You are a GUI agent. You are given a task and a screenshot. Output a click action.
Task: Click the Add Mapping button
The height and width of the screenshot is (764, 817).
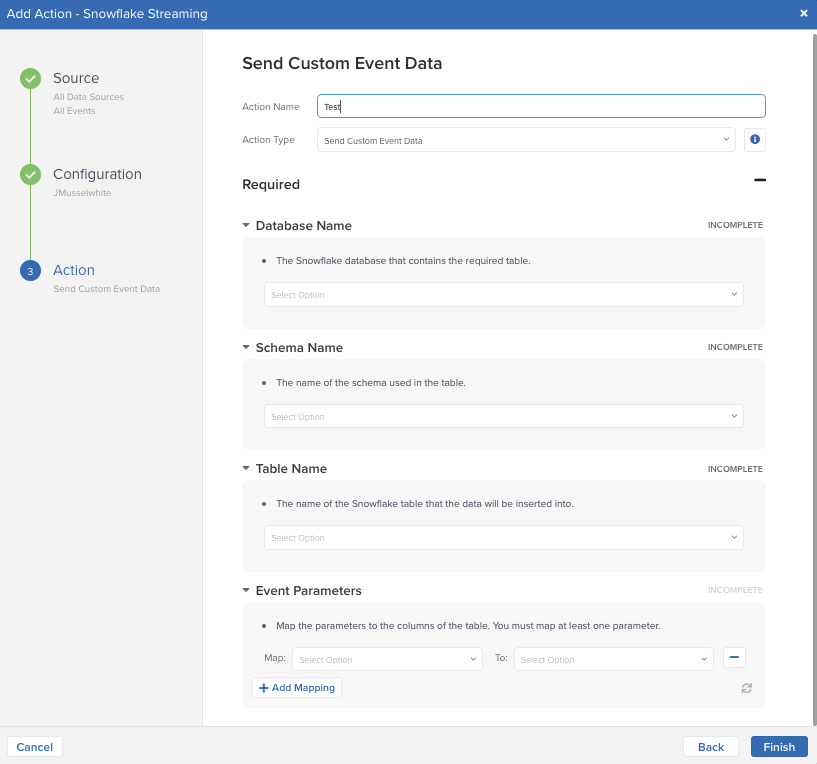pyautogui.click(x=297, y=688)
